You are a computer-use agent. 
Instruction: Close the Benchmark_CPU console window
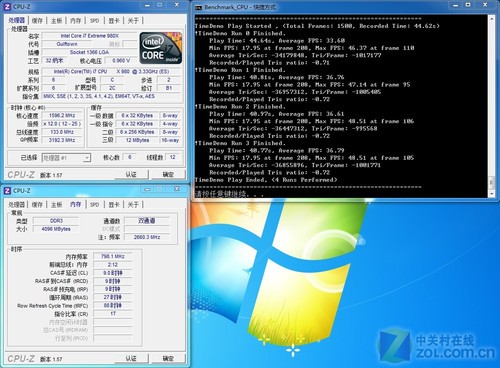(x=485, y=5)
